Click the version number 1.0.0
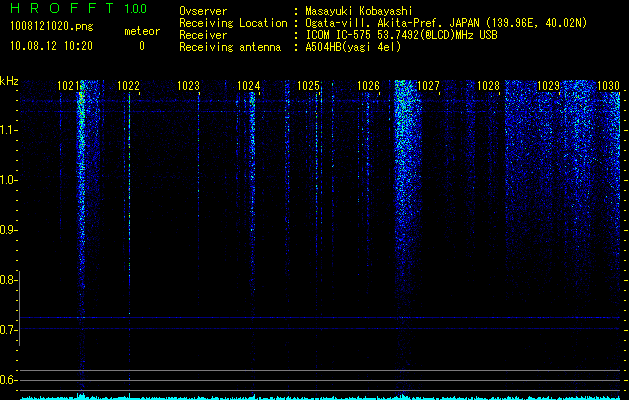Screen dimensions: 629x400 [x=136, y=8]
